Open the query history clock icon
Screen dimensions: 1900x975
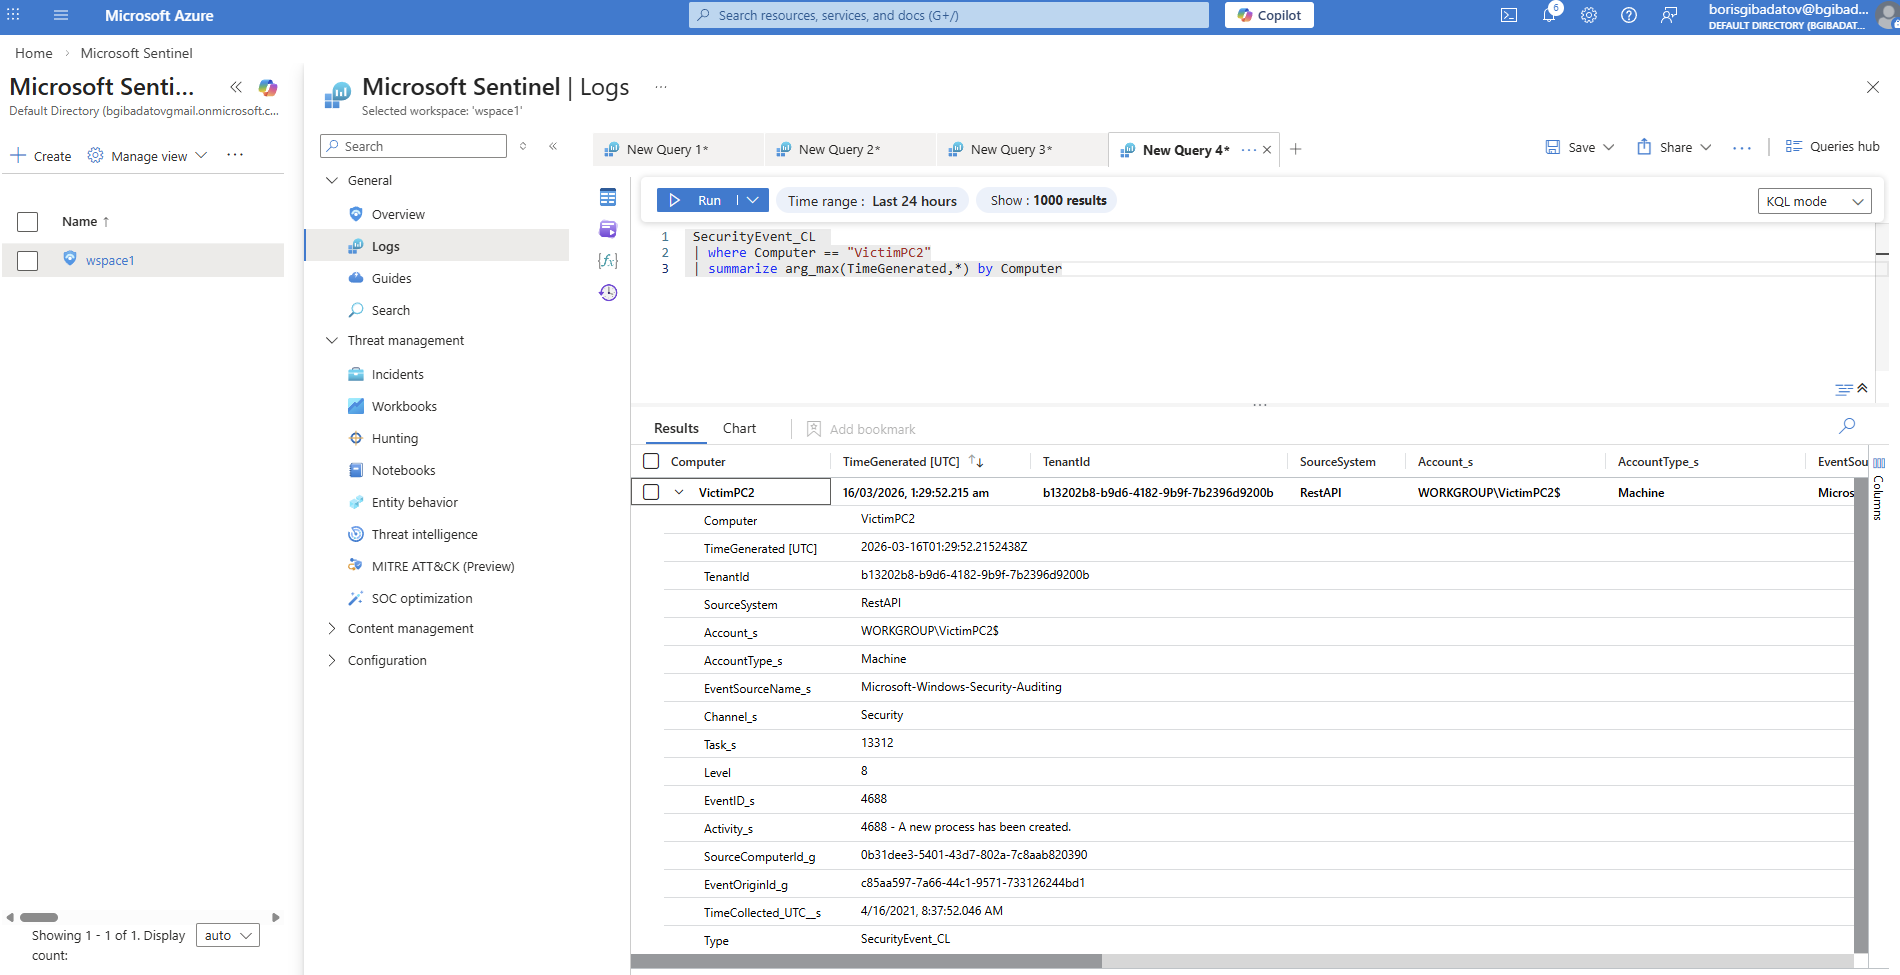[608, 293]
